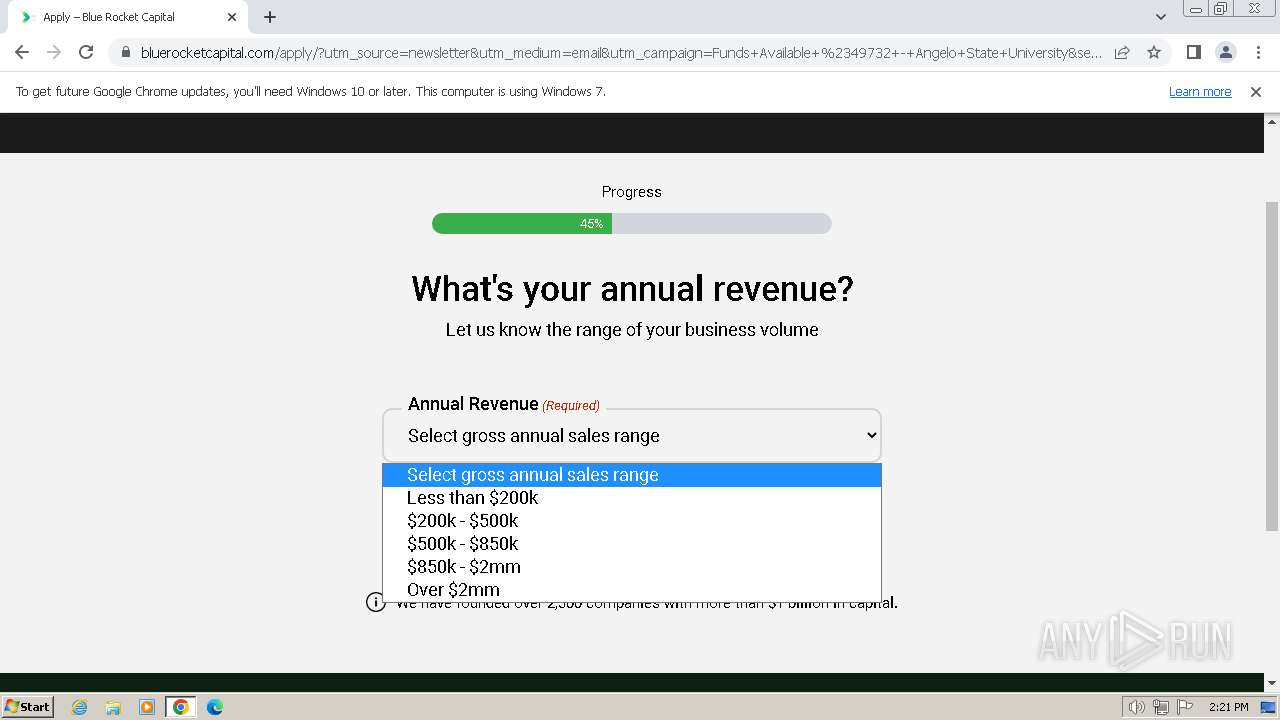
Task: Open a new browser tab
Action: point(270,17)
